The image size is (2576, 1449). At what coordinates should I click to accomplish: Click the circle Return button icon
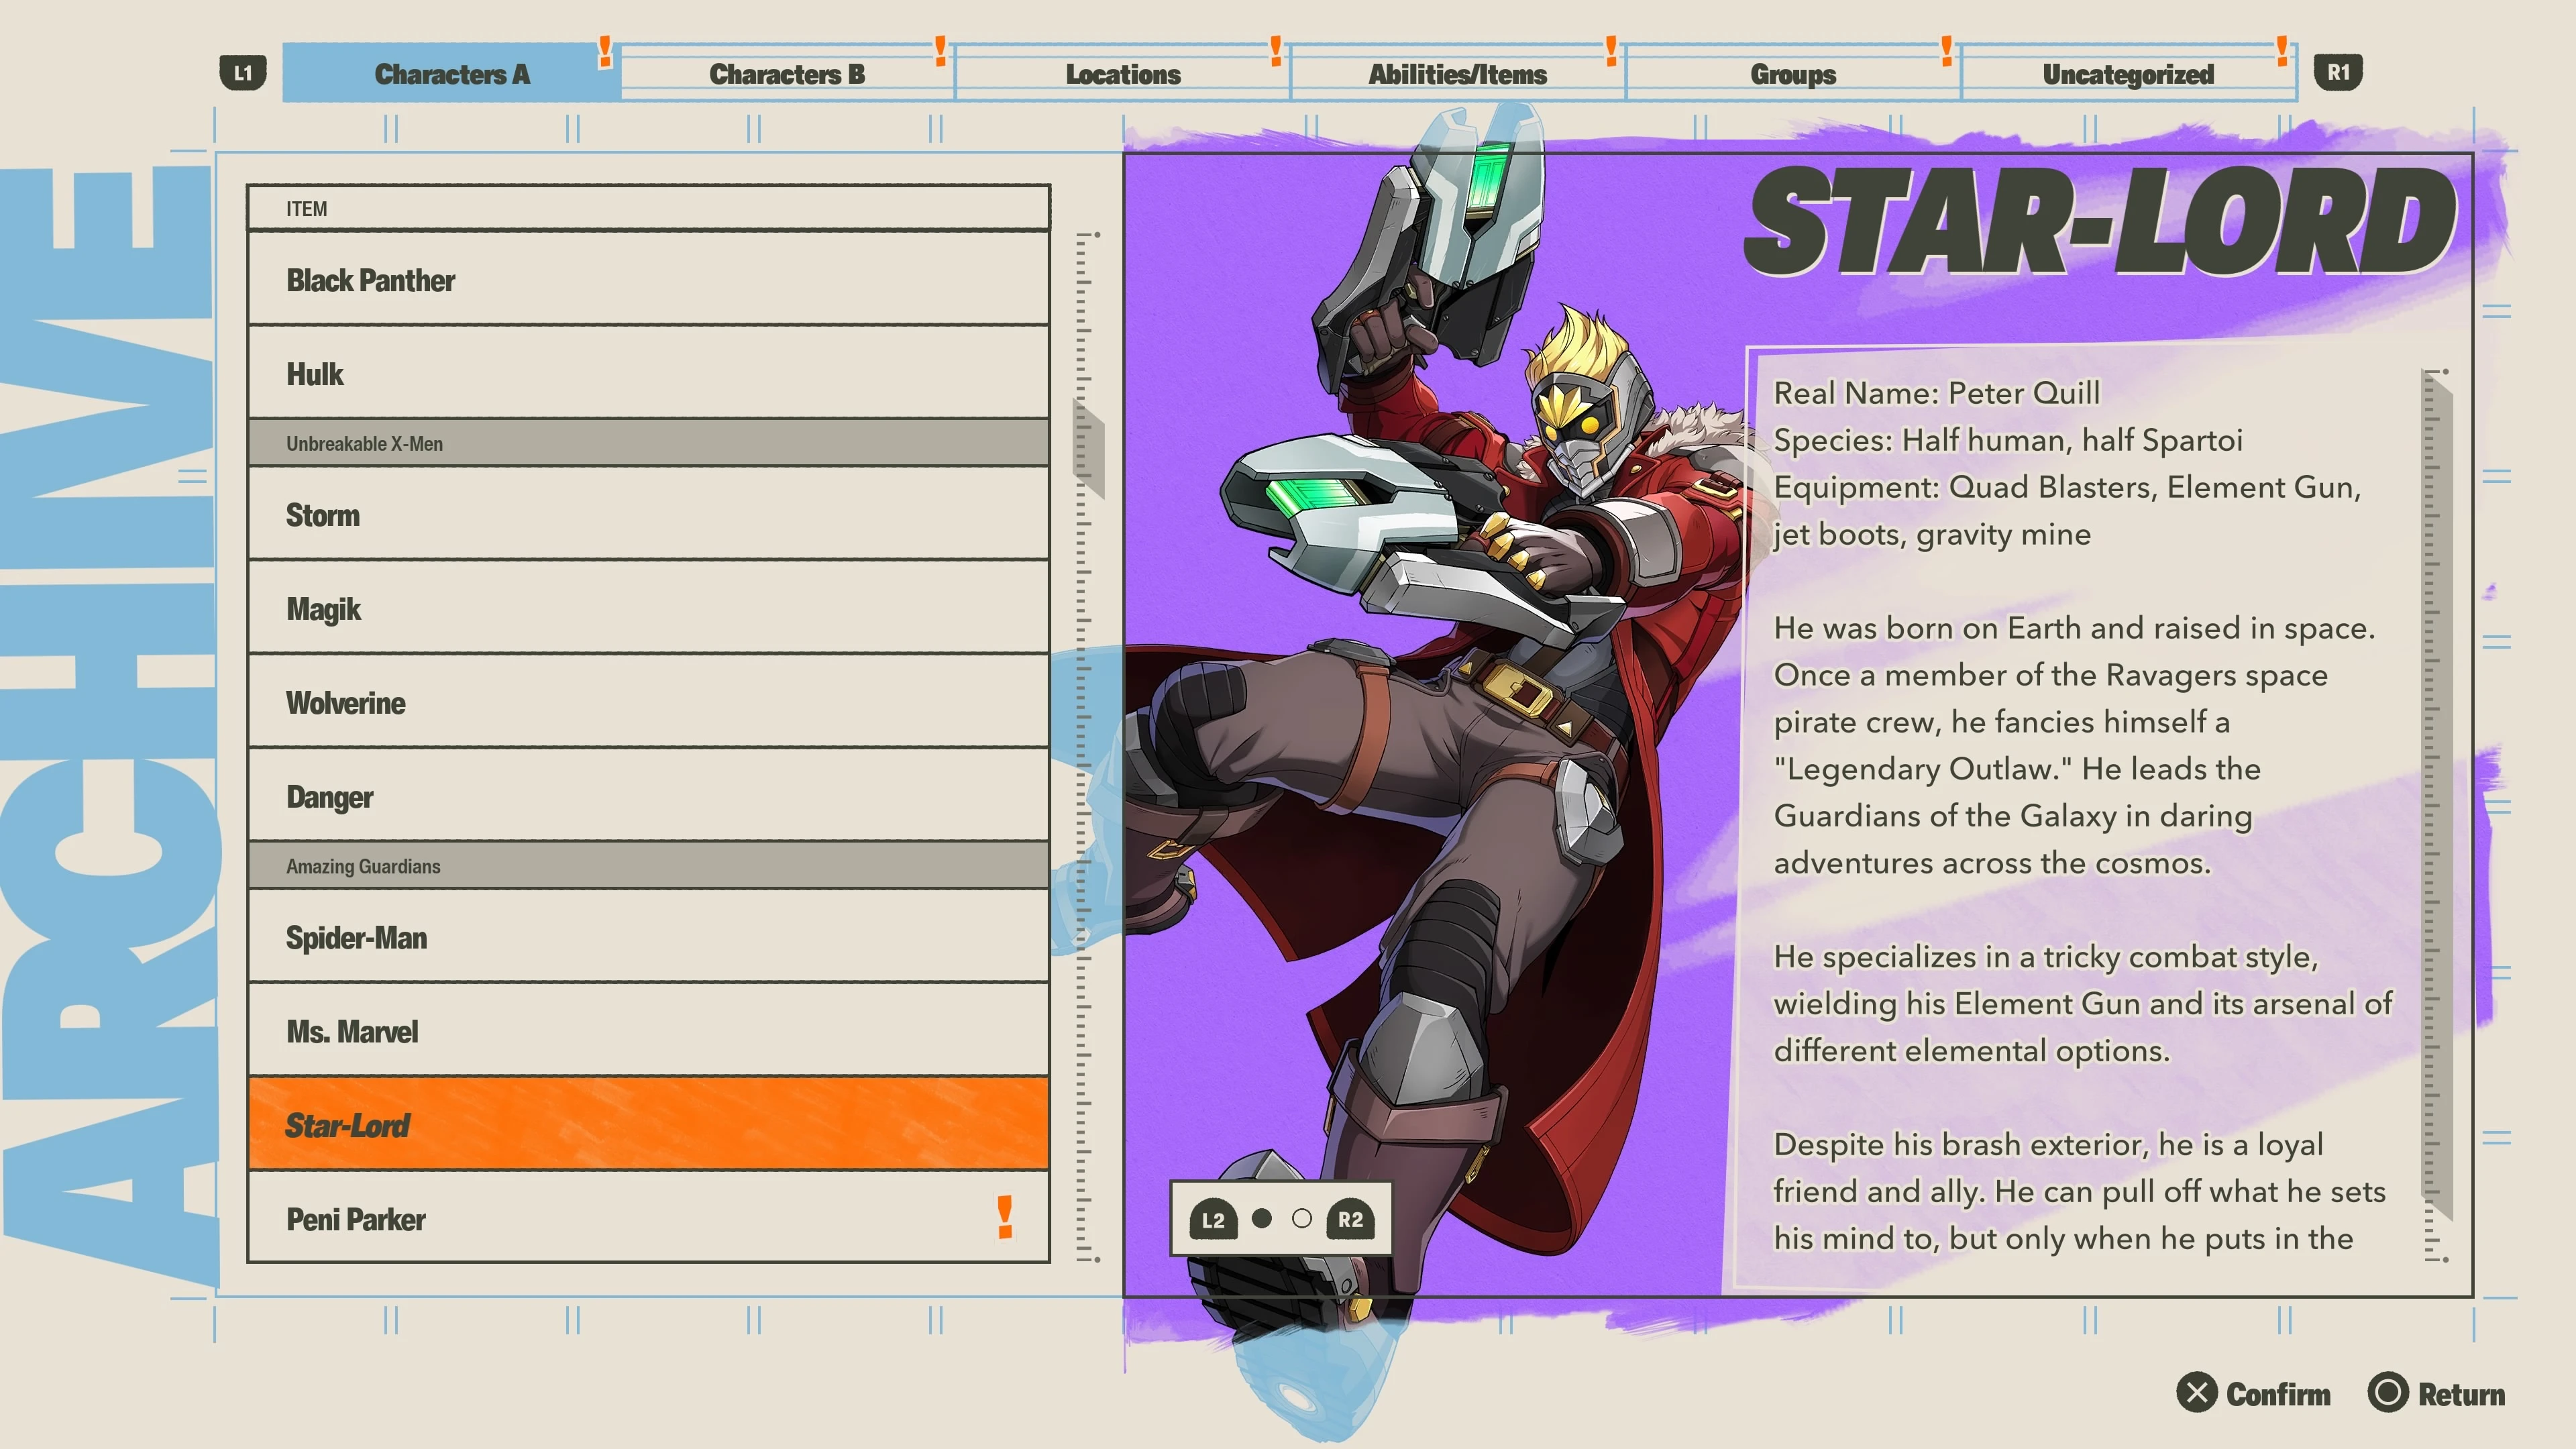tap(2388, 1393)
